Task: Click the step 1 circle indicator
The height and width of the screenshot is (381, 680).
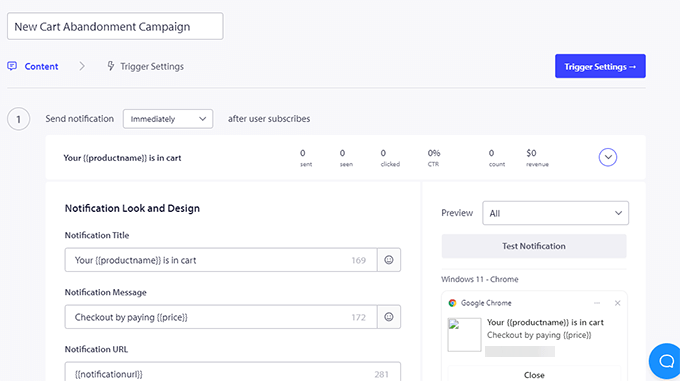Action: 18,119
